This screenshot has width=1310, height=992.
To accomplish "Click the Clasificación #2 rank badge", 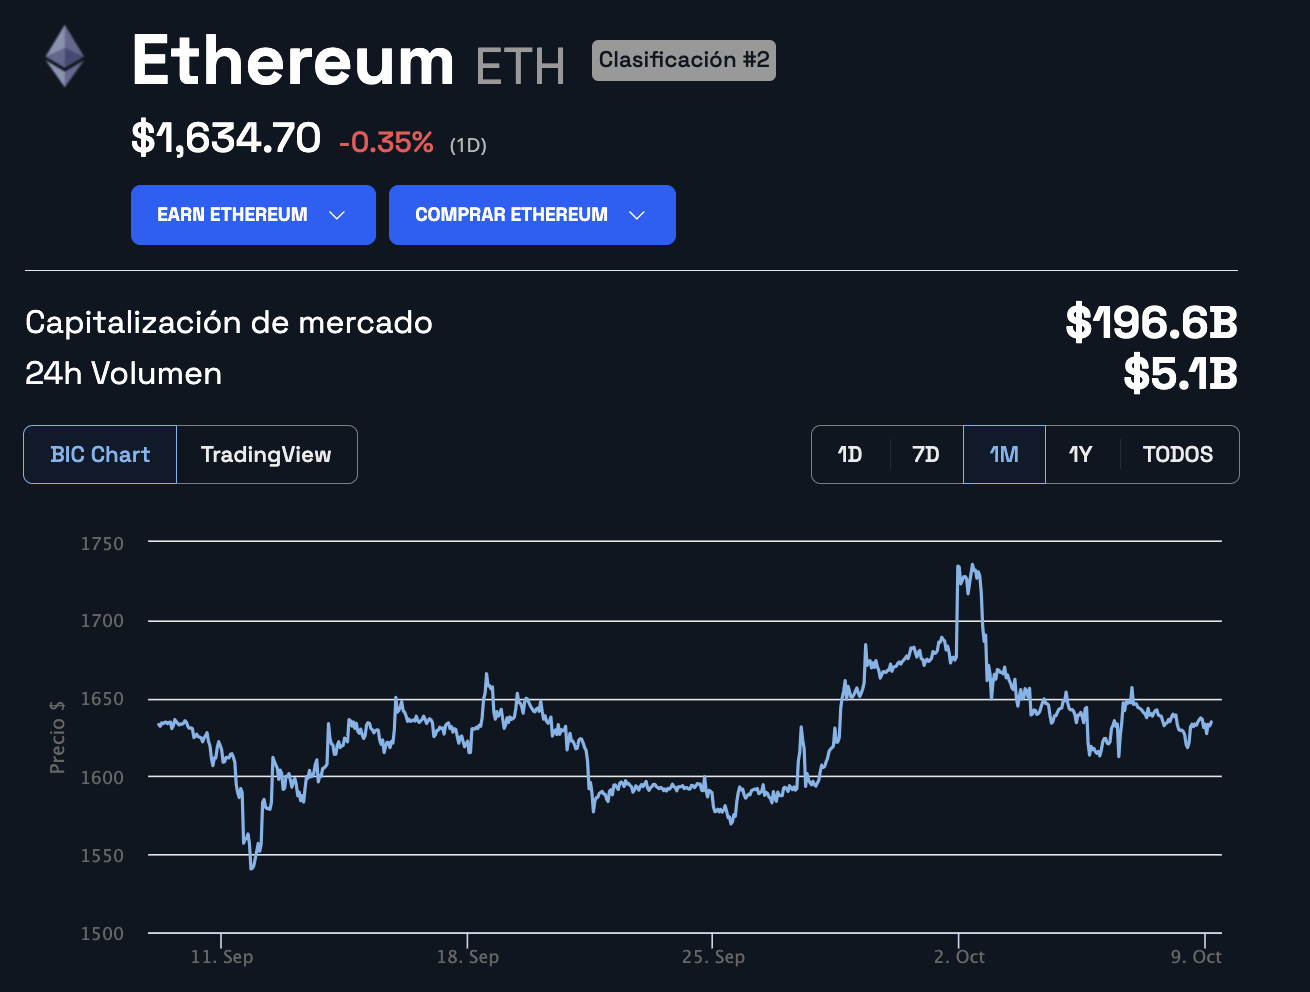I will (x=683, y=60).
